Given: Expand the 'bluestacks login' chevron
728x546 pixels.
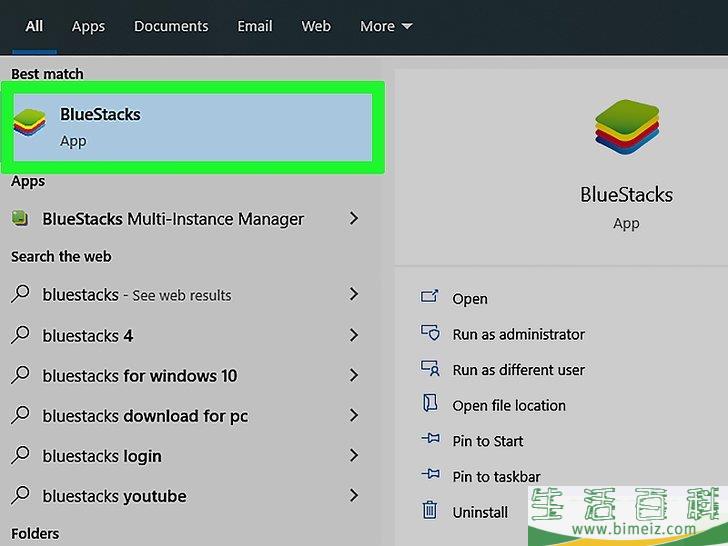Looking at the screenshot, I should (x=354, y=455).
